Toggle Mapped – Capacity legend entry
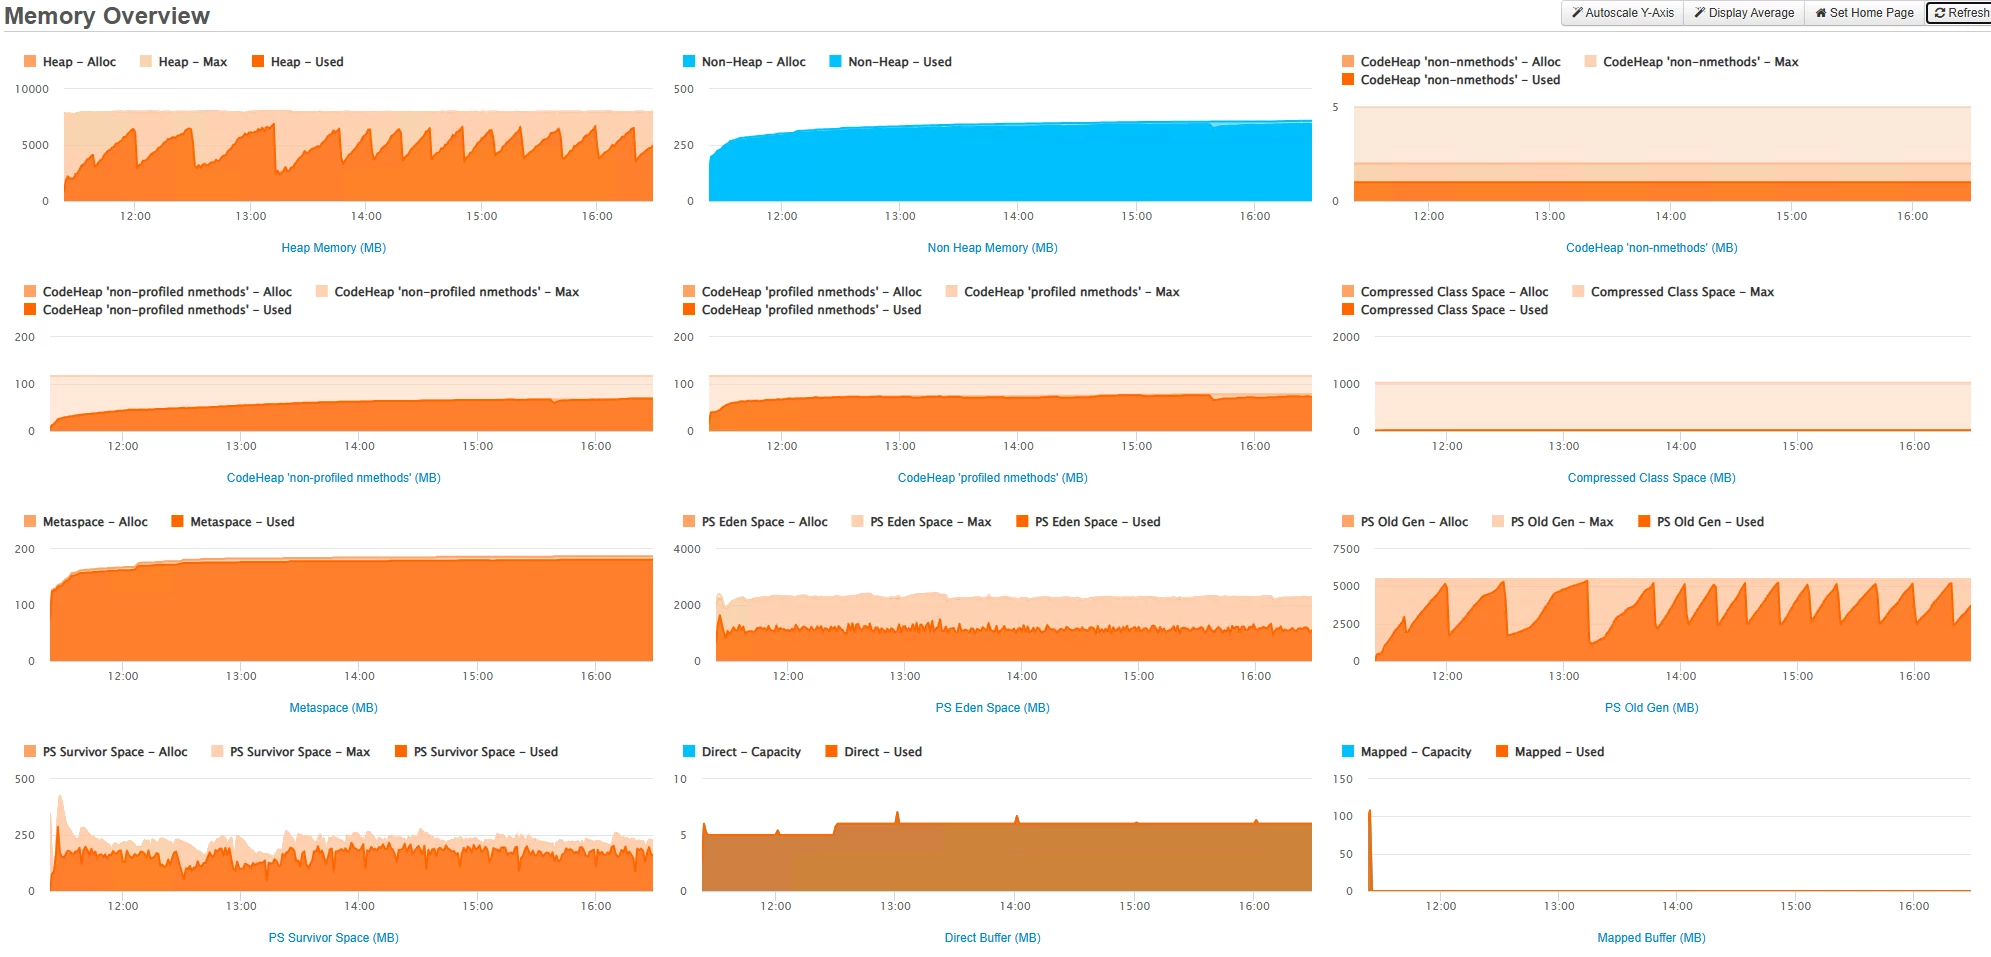This screenshot has height=957, width=1991. pos(1406,752)
